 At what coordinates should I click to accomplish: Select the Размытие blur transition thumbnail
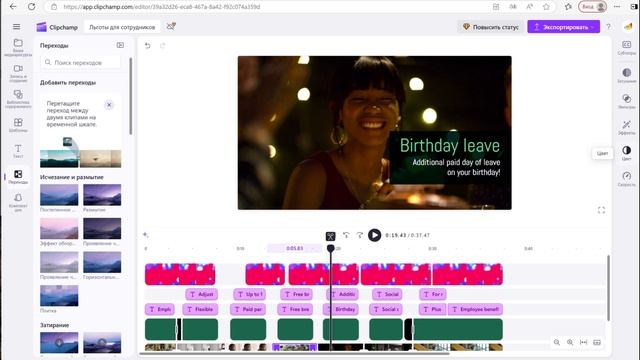pyautogui.click(x=102, y=195)
